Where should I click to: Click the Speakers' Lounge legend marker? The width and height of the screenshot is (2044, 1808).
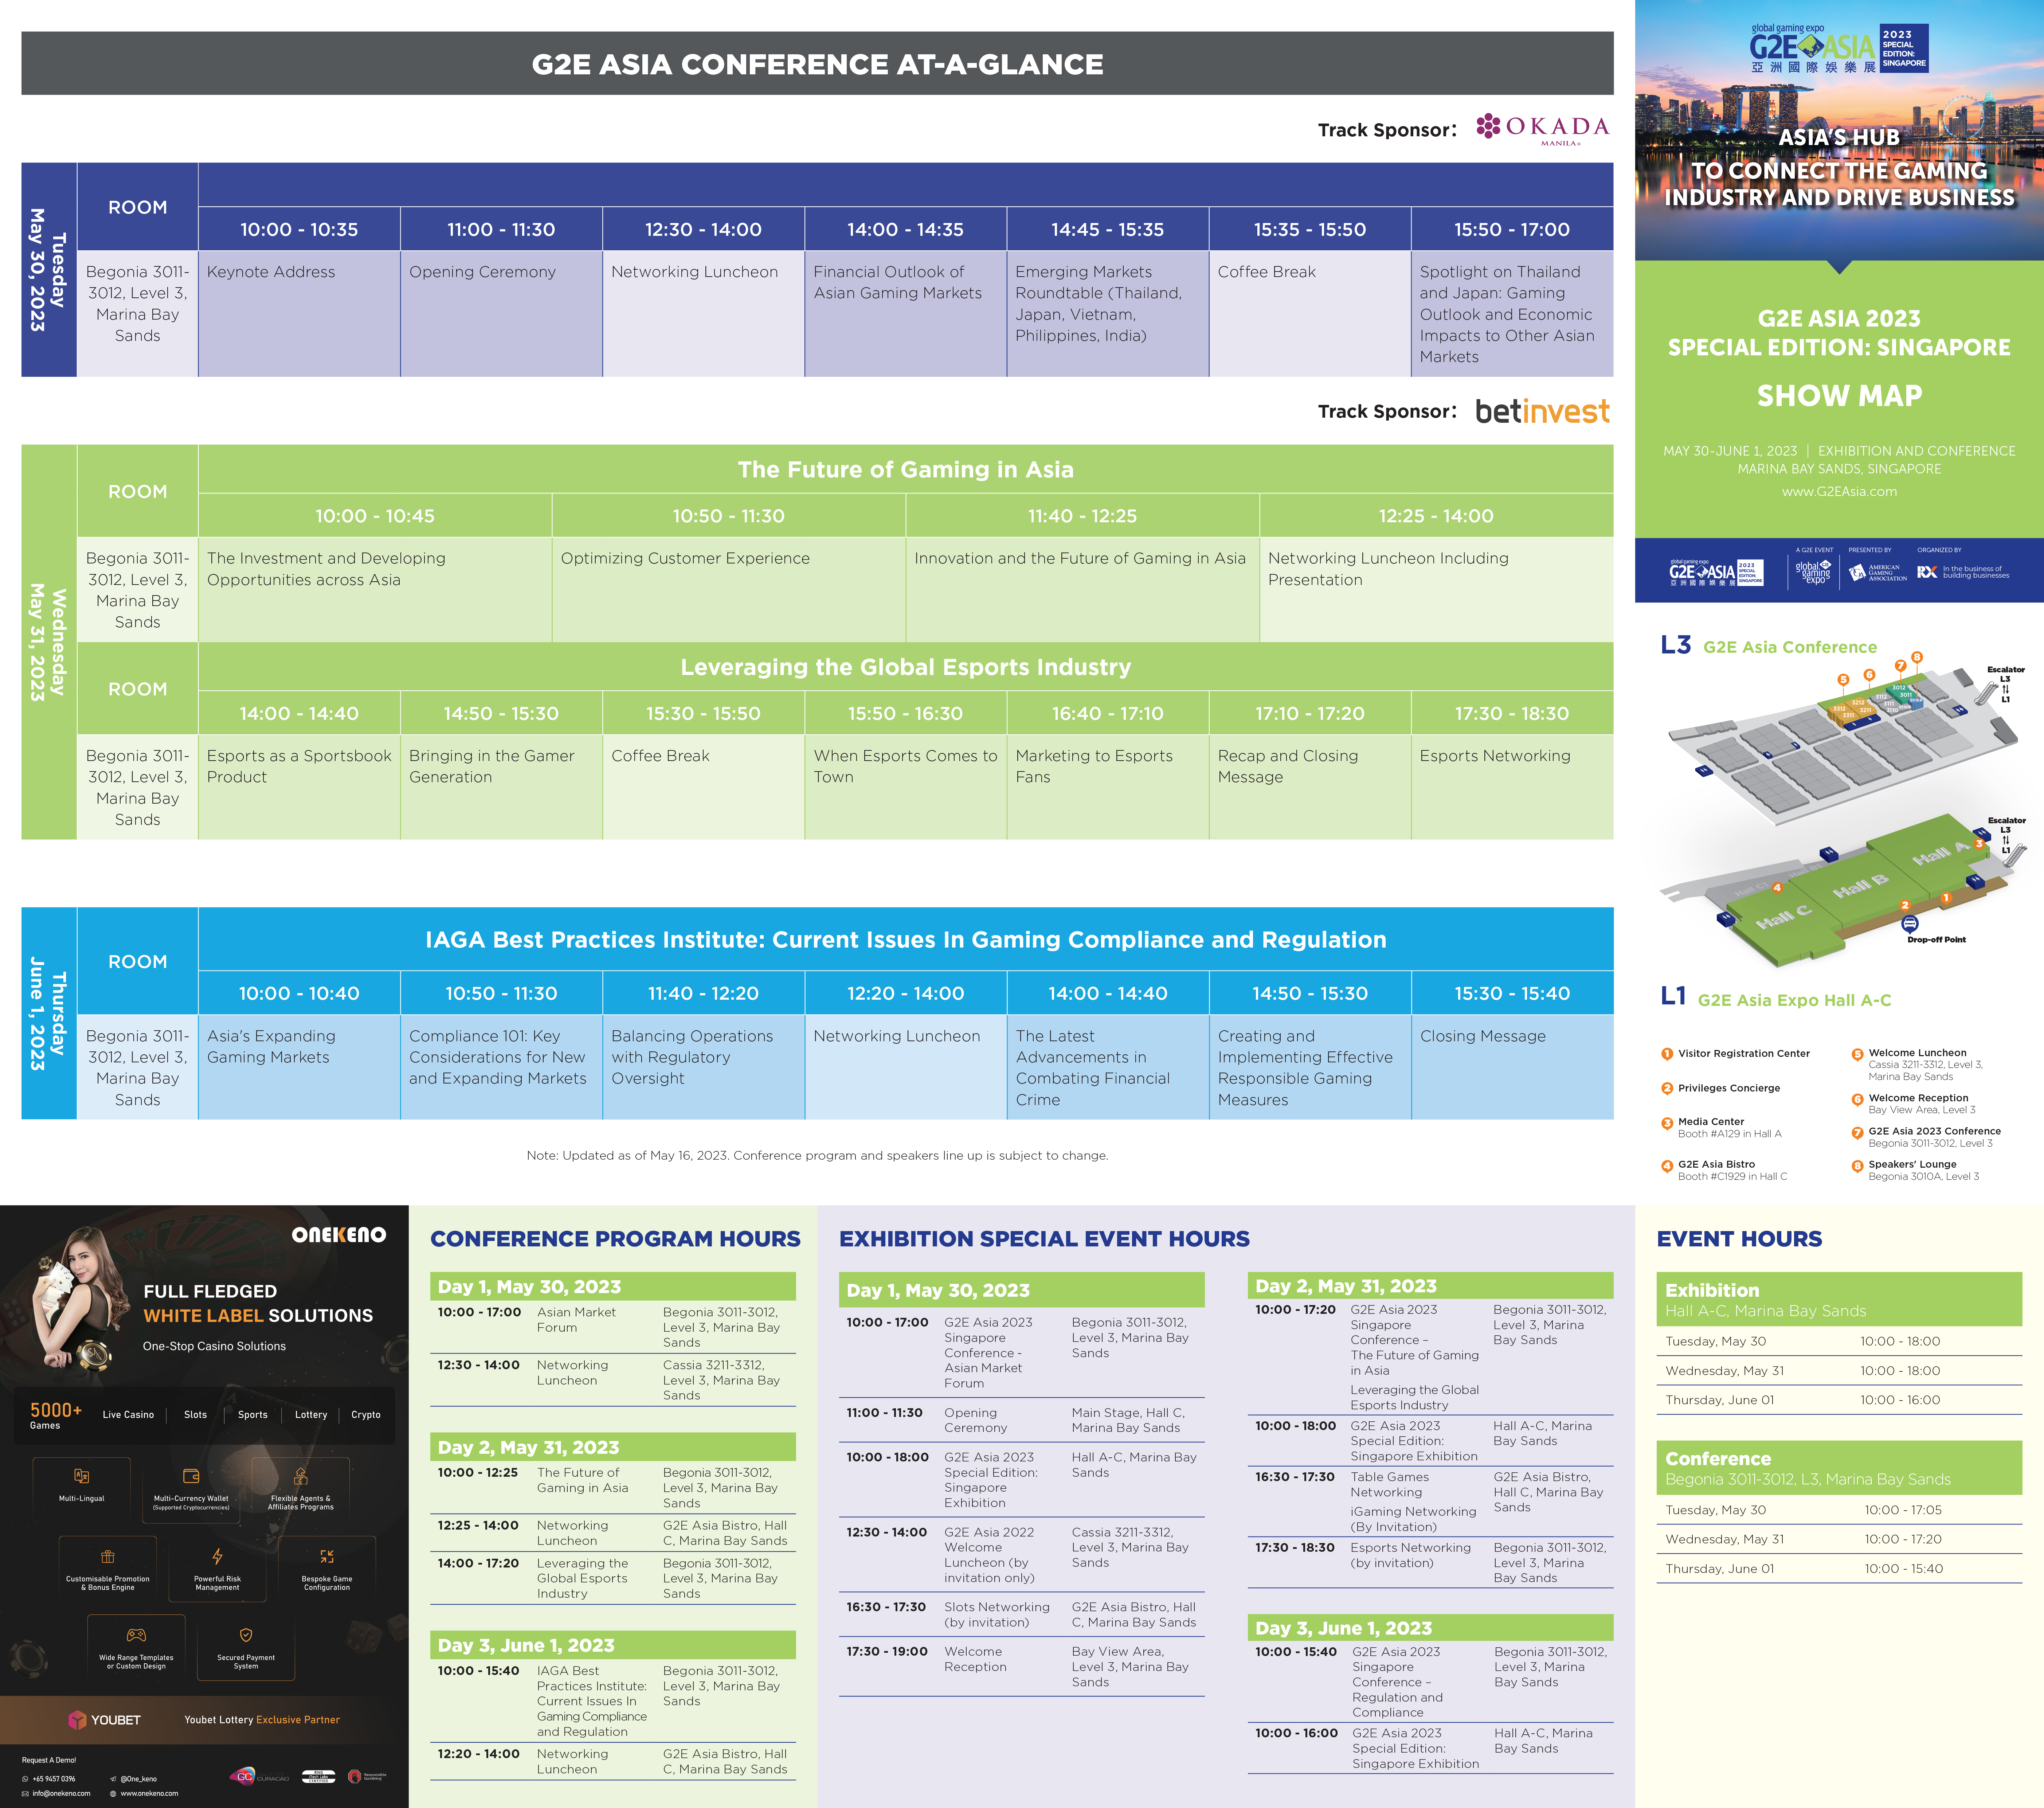point(1857,1166)
